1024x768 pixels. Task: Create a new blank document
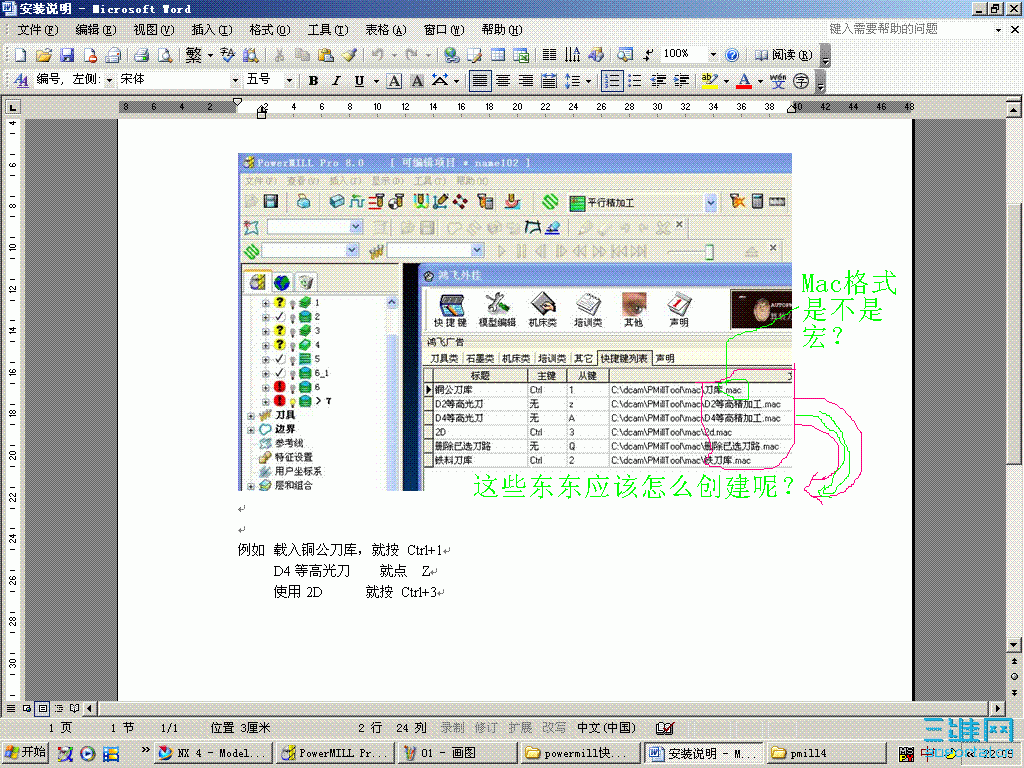tap(20, 56)
